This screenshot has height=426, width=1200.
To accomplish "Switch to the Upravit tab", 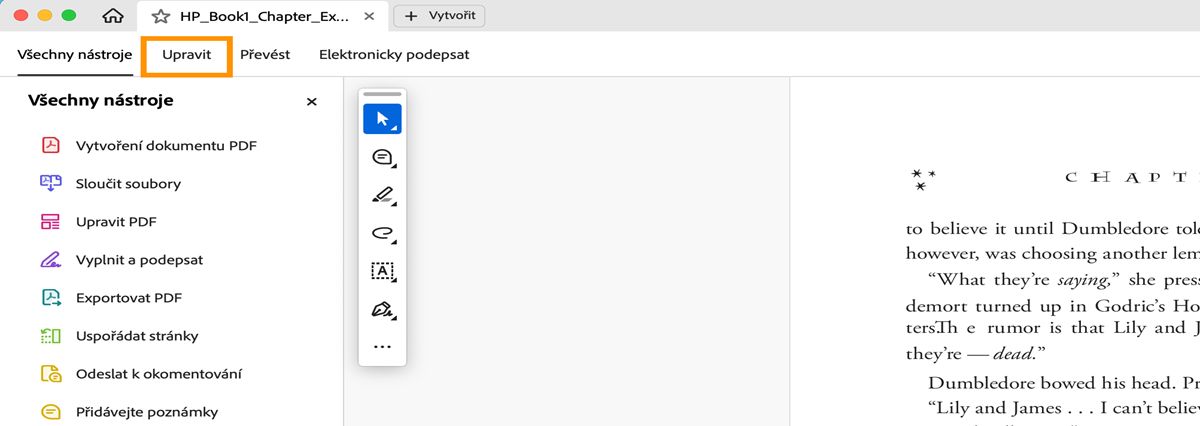I will pyautogui.click(x=186, y=55).
